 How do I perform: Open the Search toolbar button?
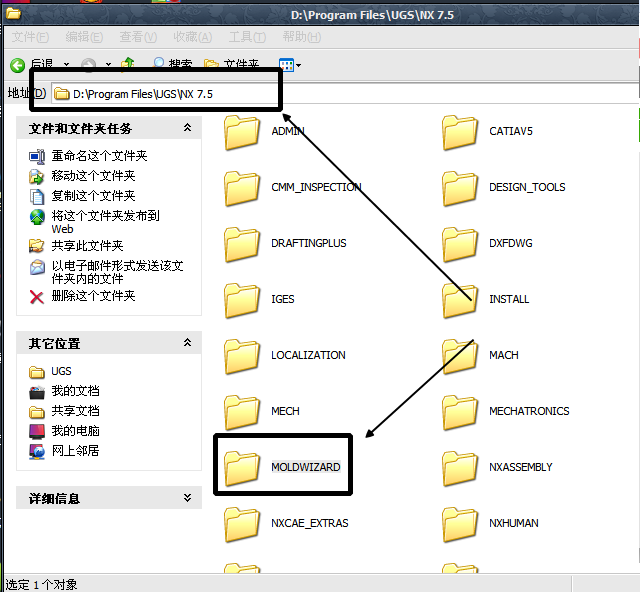[x=172, y=65]
